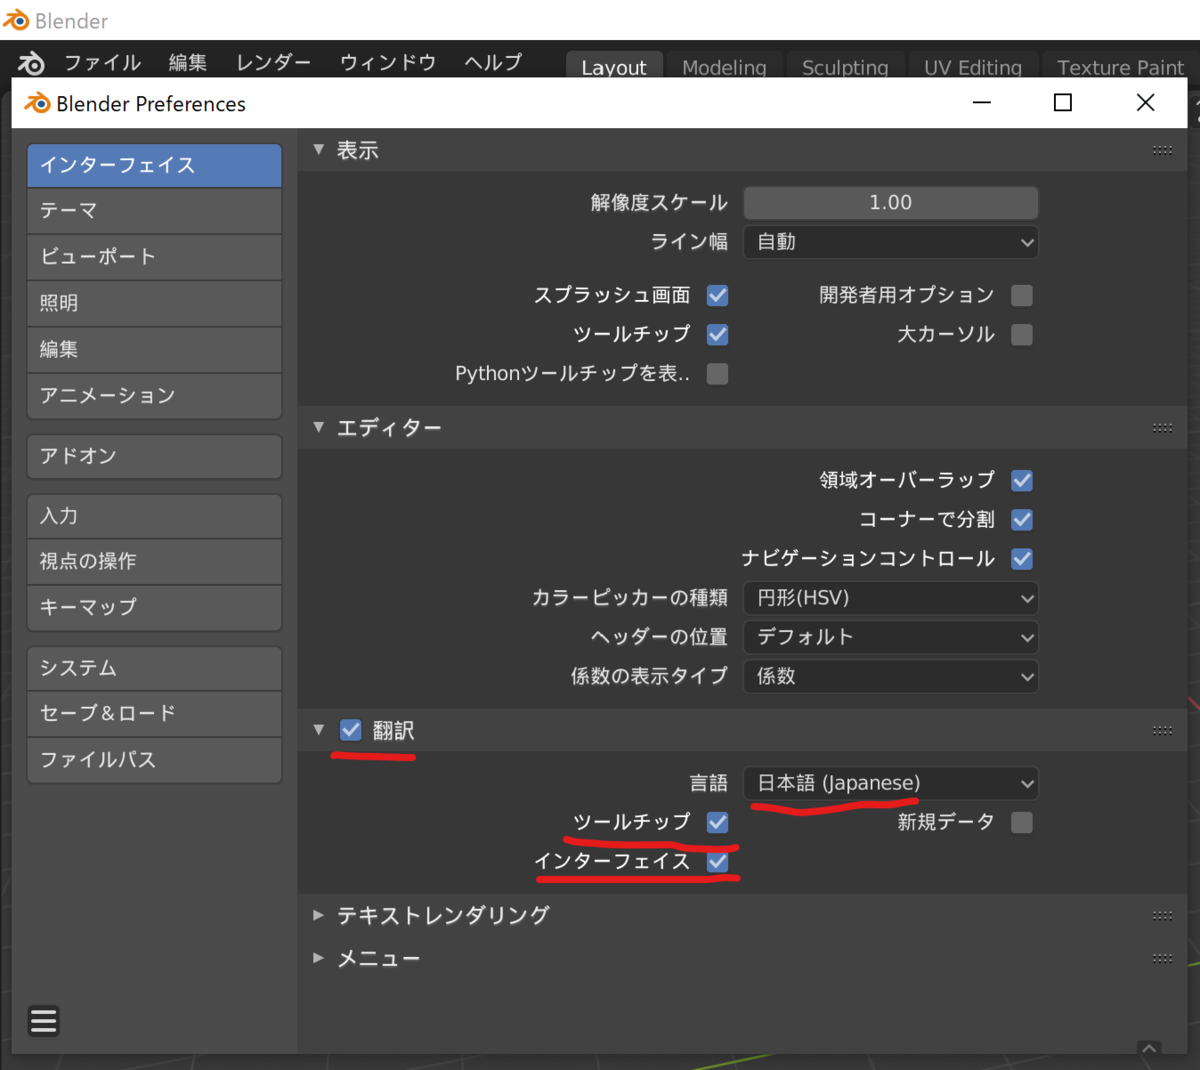Select the セーブ＆ロード preferences category
The image size is (1200, 1070).
154,714
